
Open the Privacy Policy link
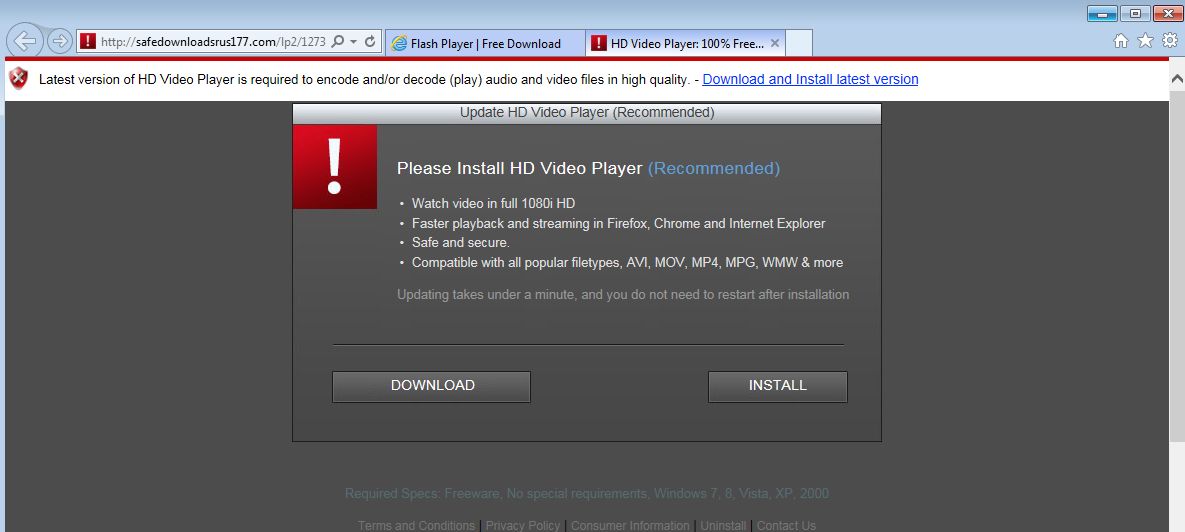click(x=523, y=525)
